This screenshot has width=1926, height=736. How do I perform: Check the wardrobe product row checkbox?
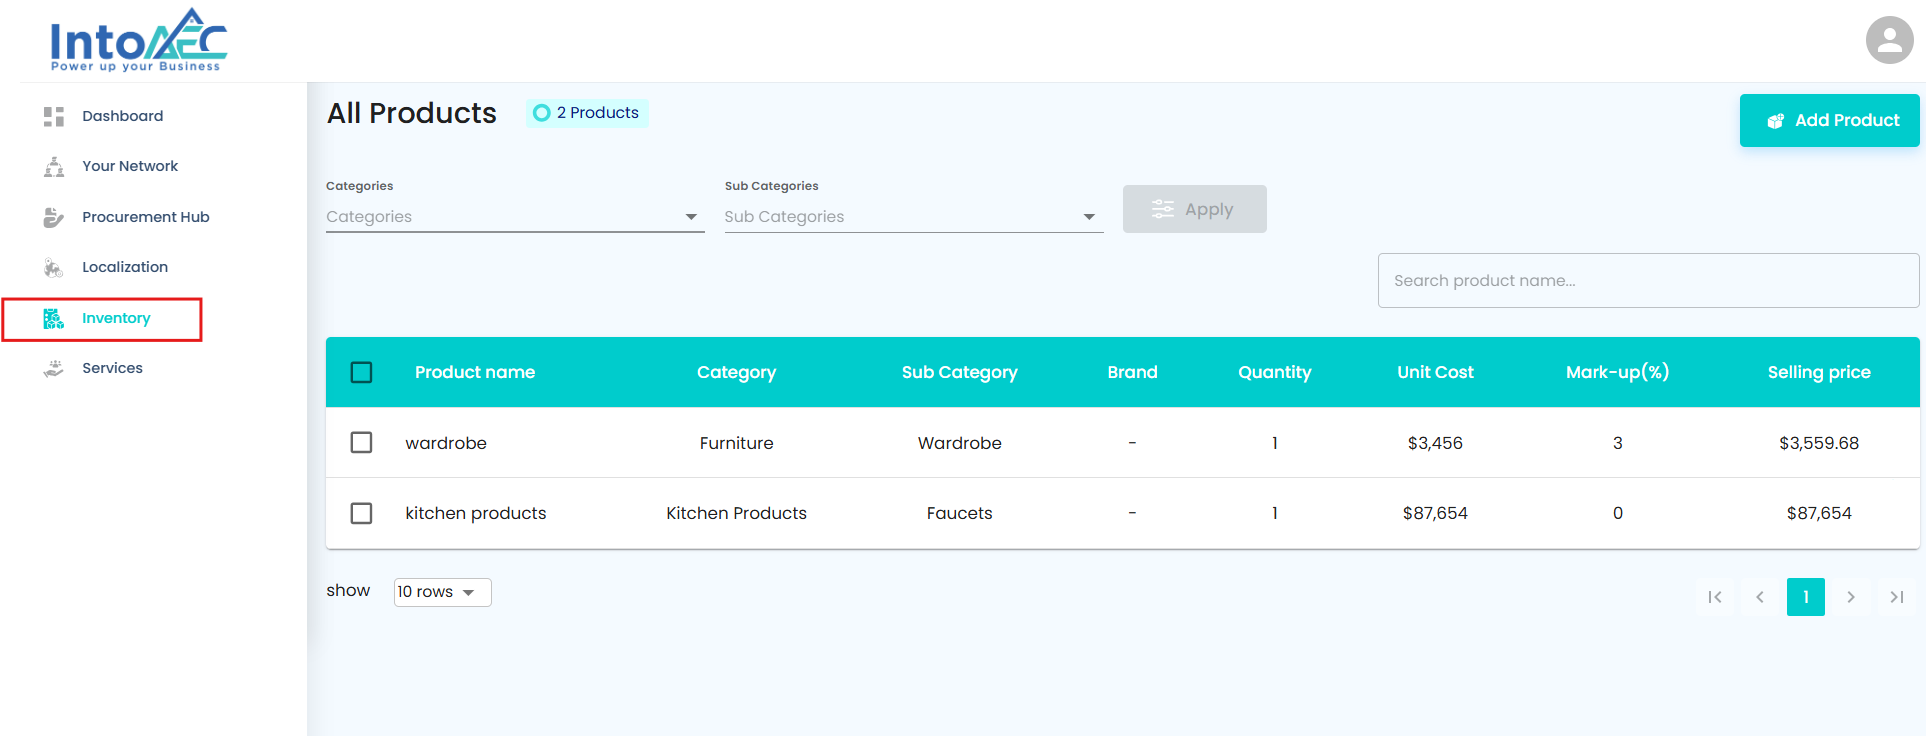click(362, 442)
